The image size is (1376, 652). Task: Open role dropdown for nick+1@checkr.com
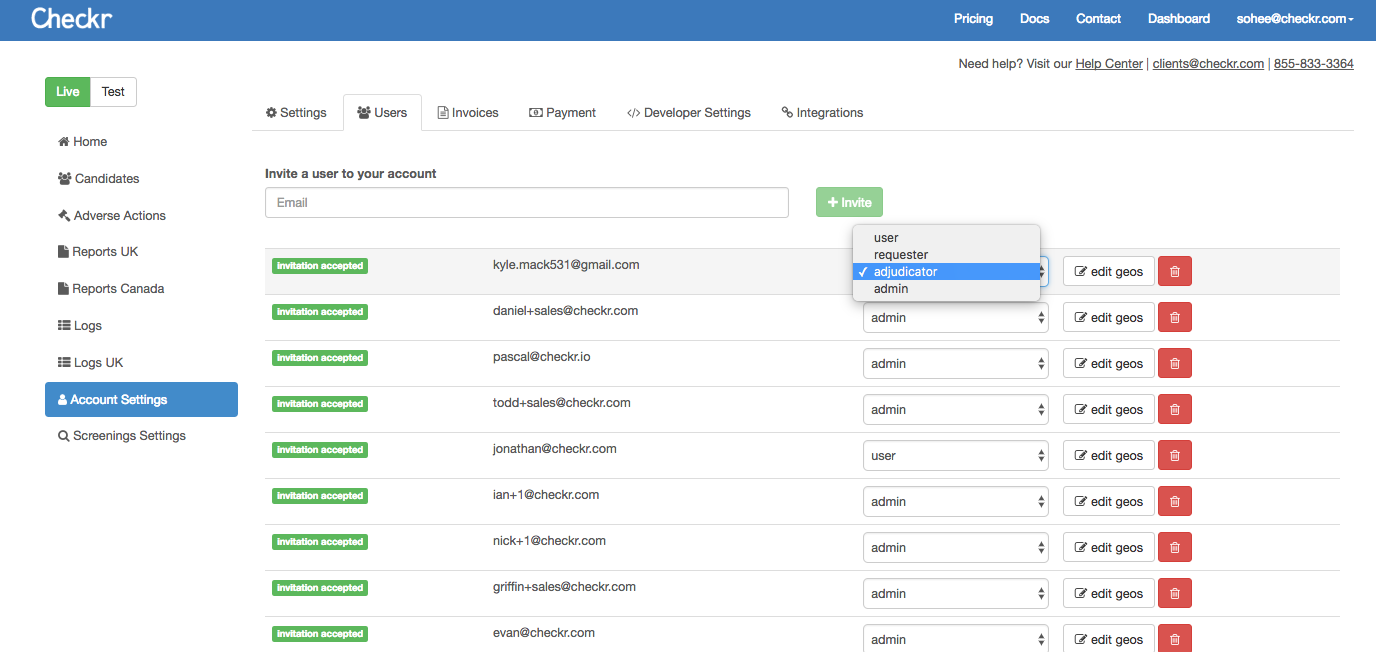(x=956, y=548)
